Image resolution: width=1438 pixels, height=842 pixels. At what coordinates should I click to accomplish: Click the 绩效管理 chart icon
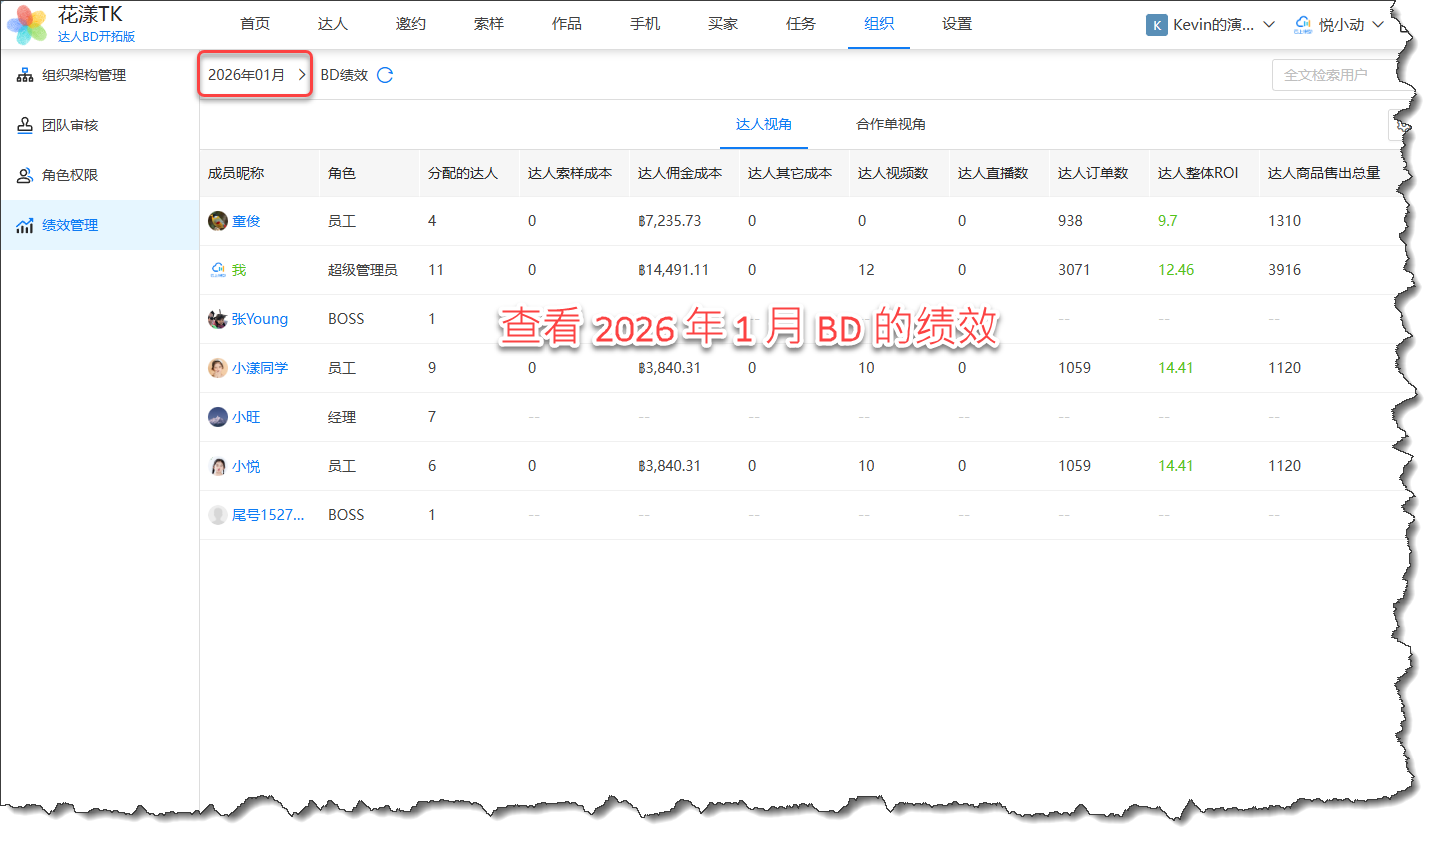click(25, 226)
